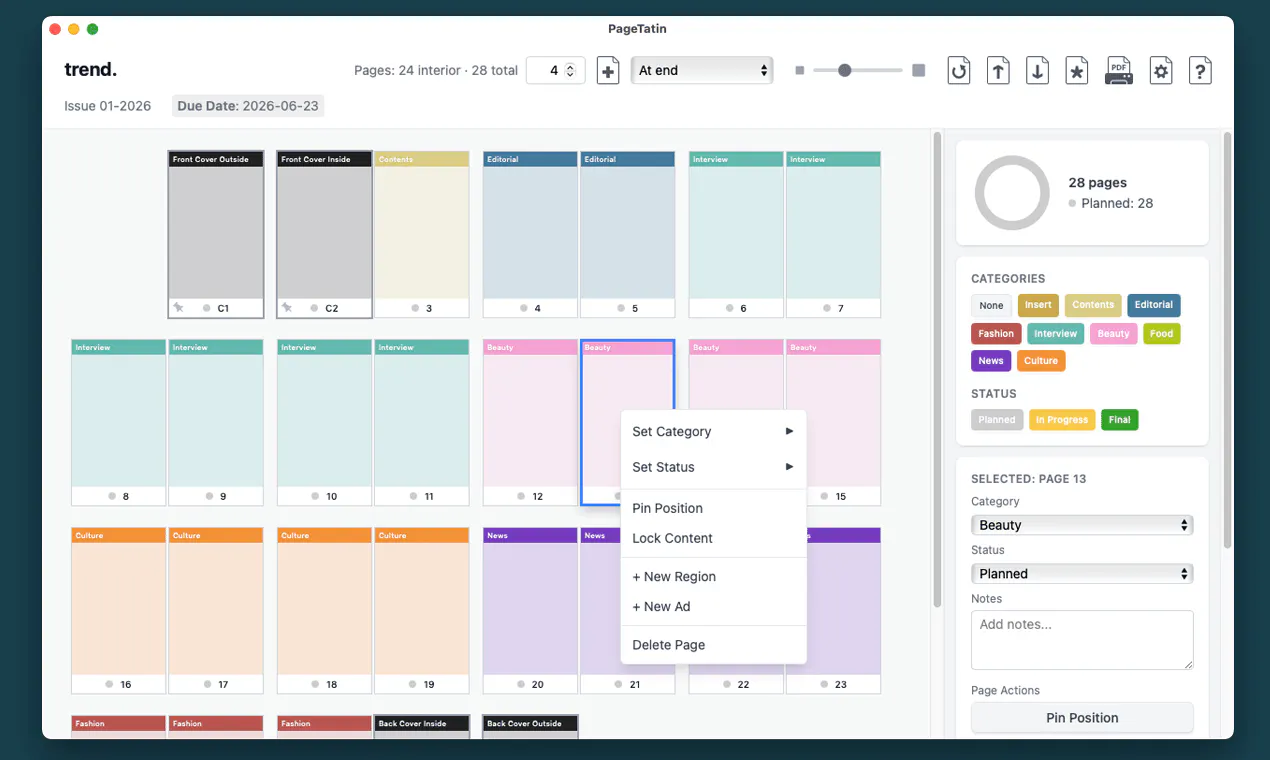
Task: Select the News page 20 thumbnail
Action: point(530,610)
